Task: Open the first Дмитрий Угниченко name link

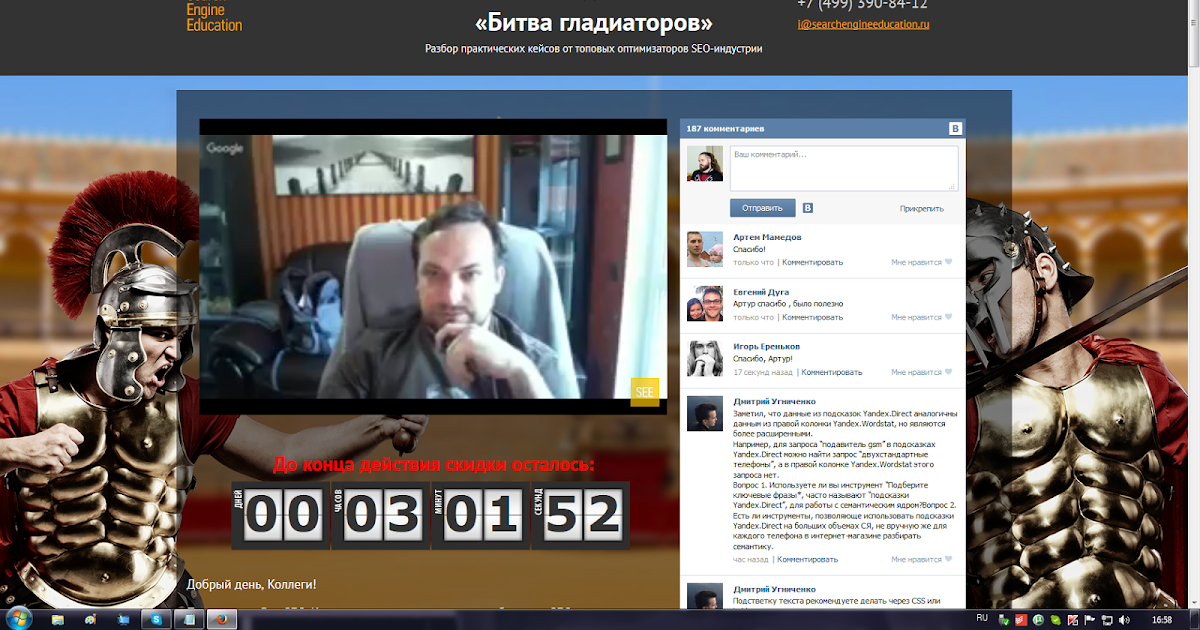Action: pos(774,402)
